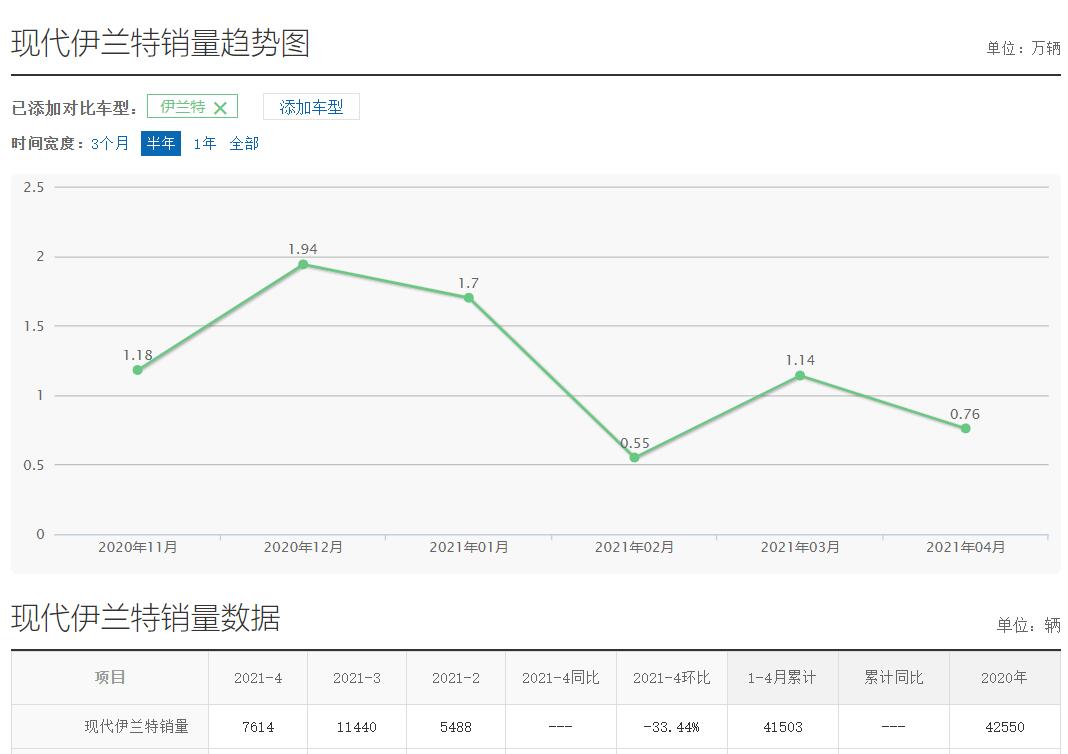Select the 3个月 time range
The image size is (1068, 754).
click(x=110, y=143)
